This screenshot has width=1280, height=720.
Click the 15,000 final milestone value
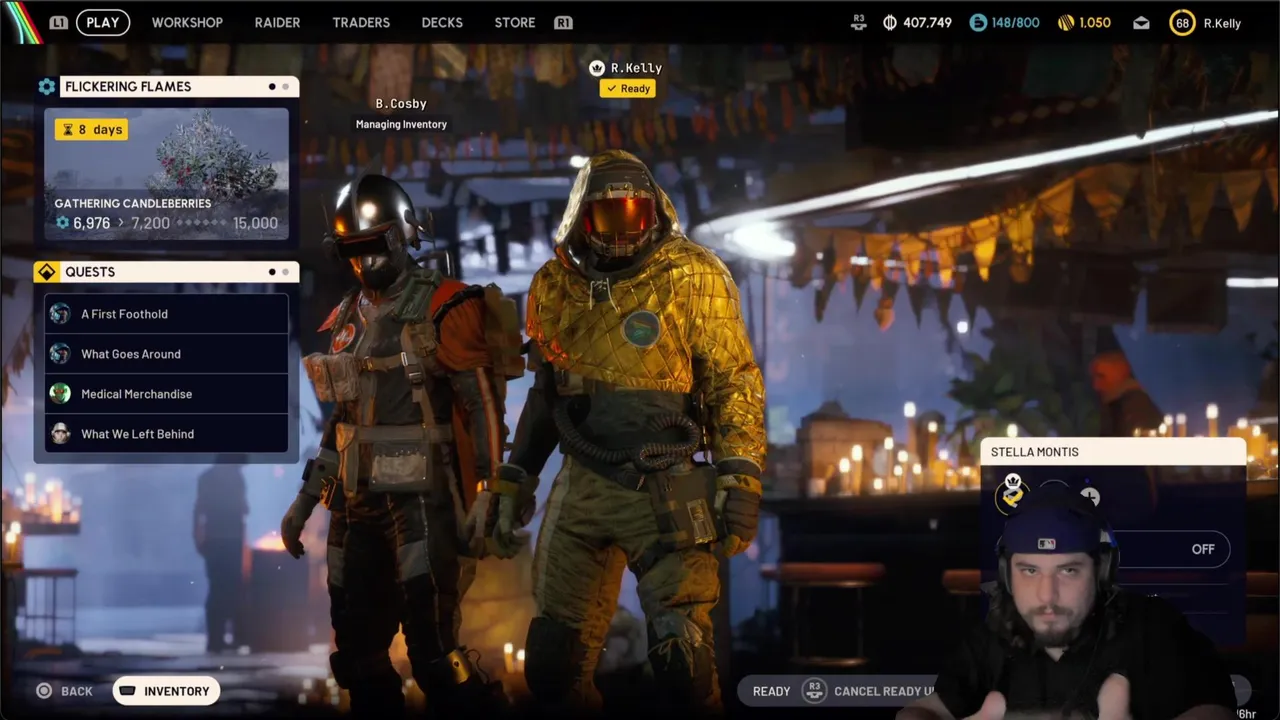(255, 223)
